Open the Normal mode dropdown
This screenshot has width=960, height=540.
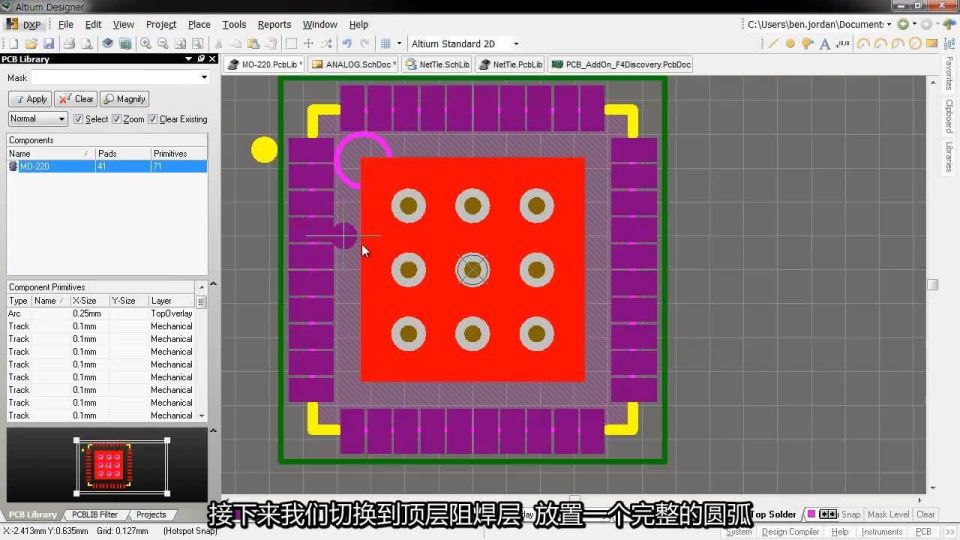[37, 119]
